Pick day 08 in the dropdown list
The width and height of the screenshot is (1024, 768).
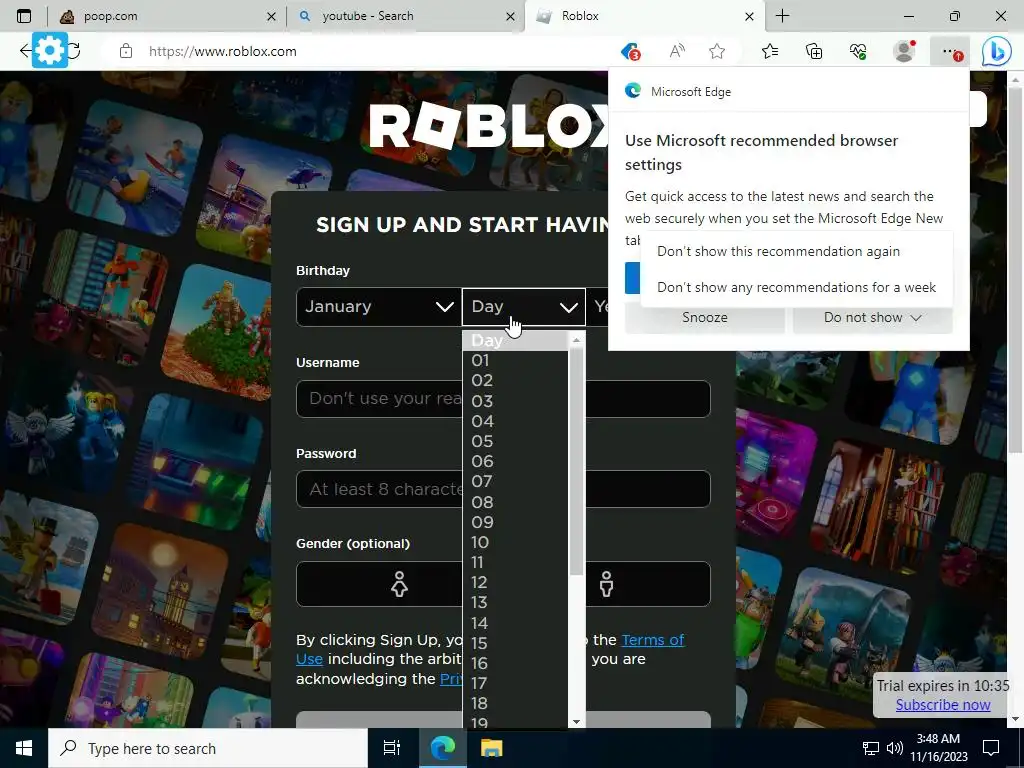516,502
